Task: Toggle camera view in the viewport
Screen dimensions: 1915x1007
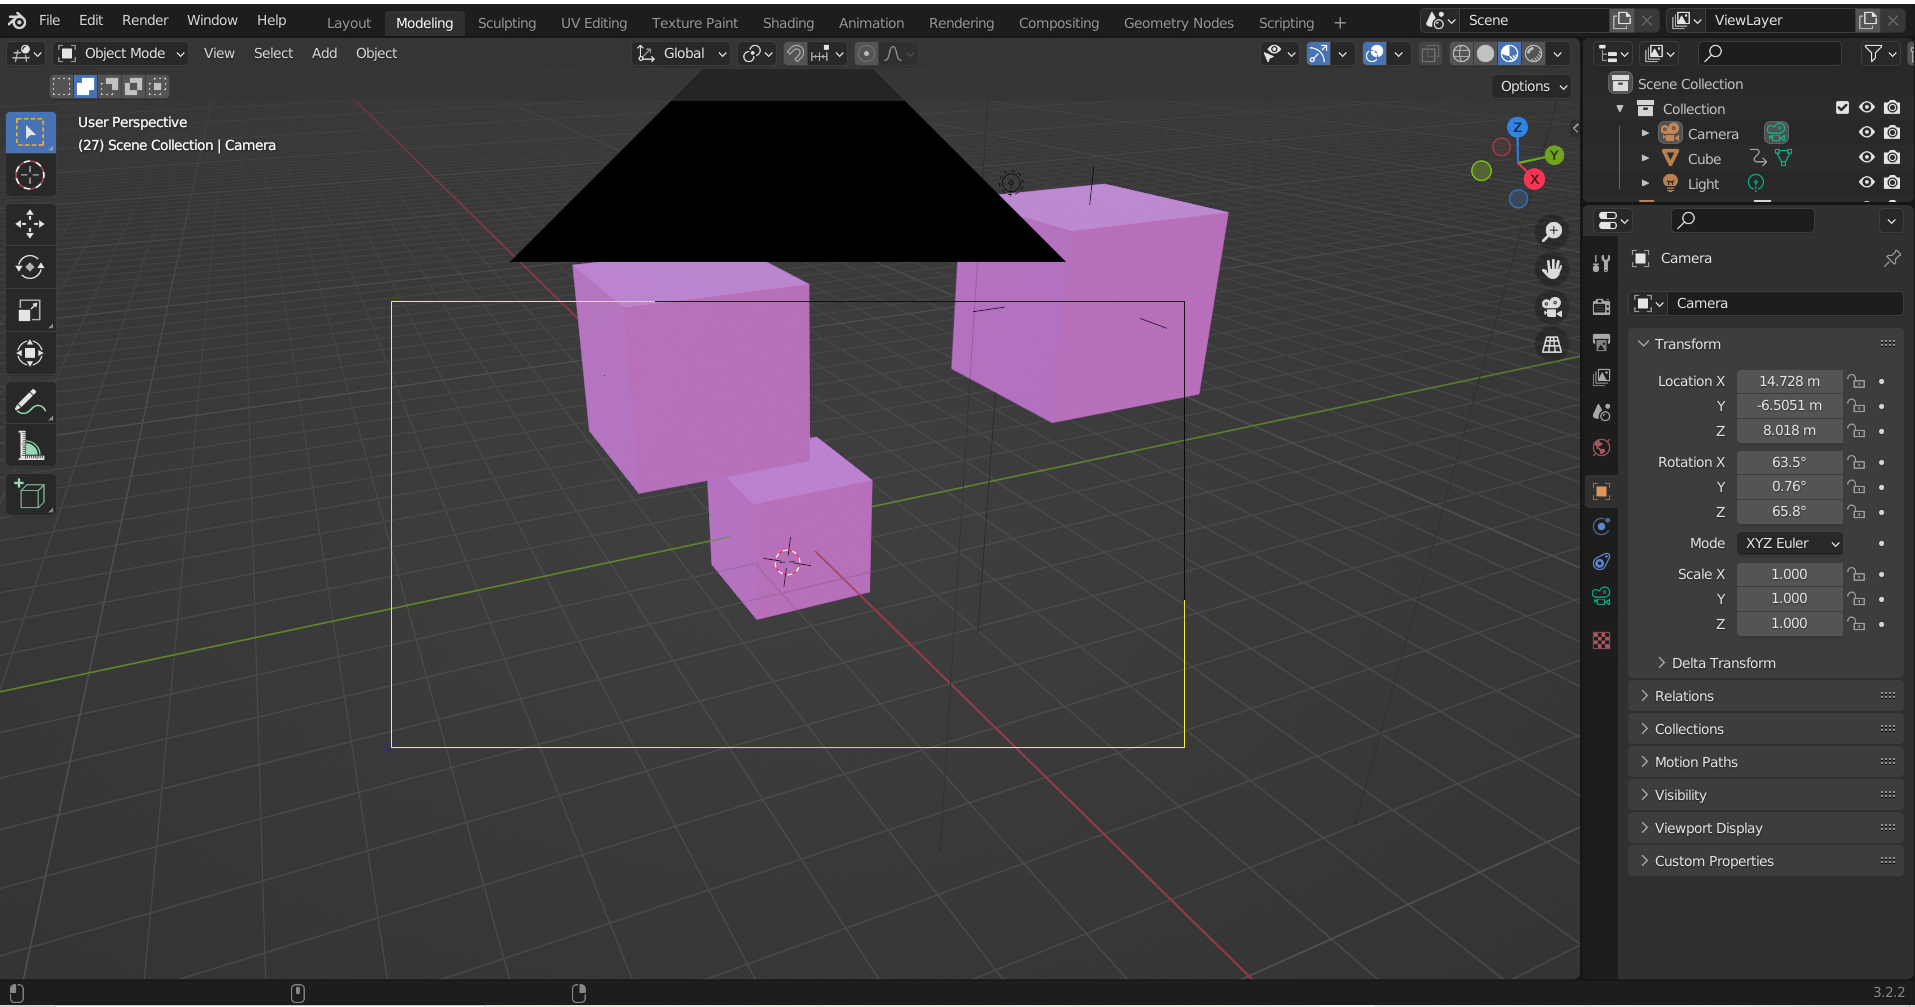Action: 1552,307
